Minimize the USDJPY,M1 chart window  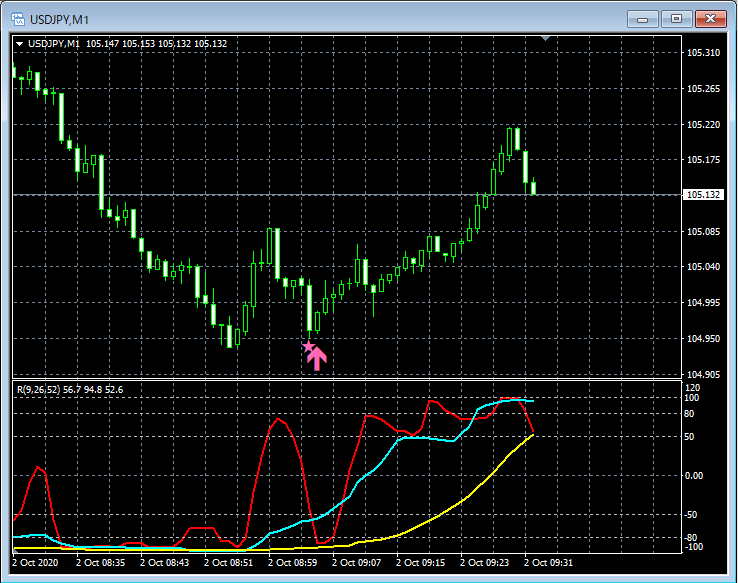(642, 19)
